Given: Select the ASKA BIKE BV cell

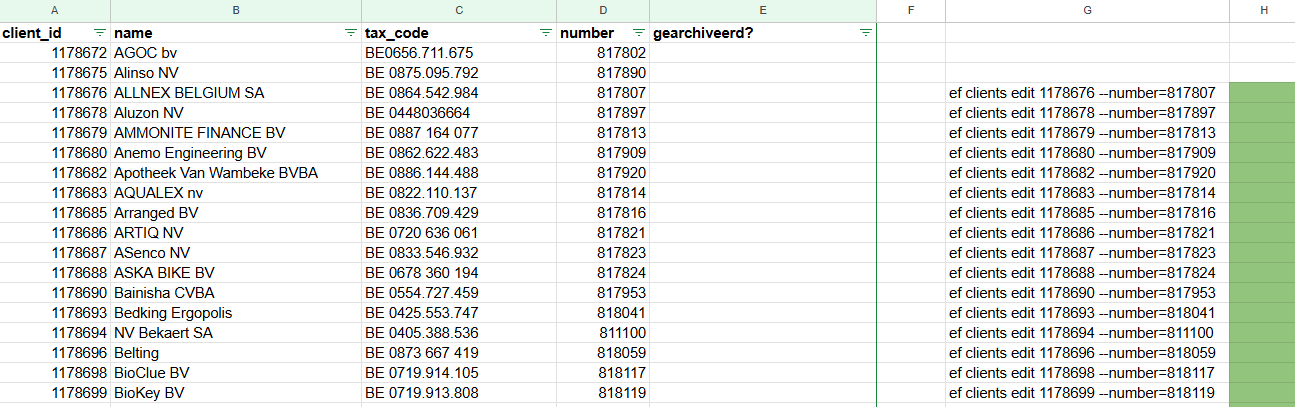Looking at the screenshot, I should (x=236, y=273).
